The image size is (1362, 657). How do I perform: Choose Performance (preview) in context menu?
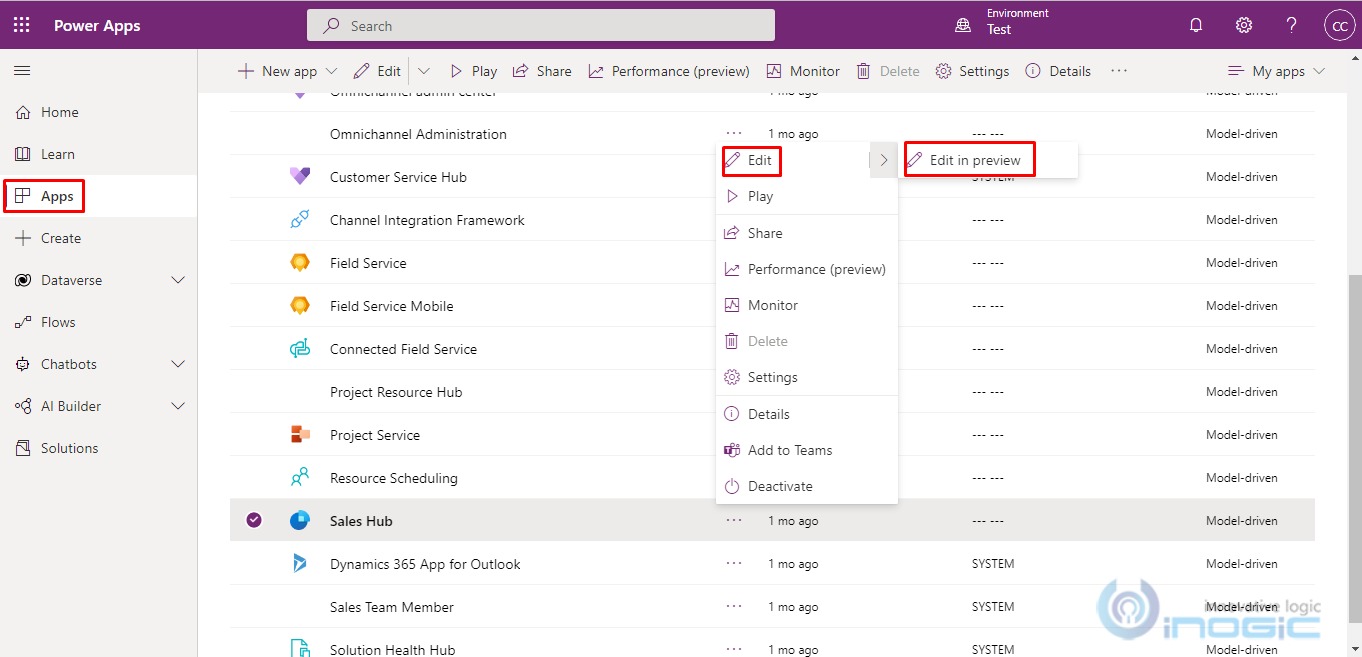807,269
